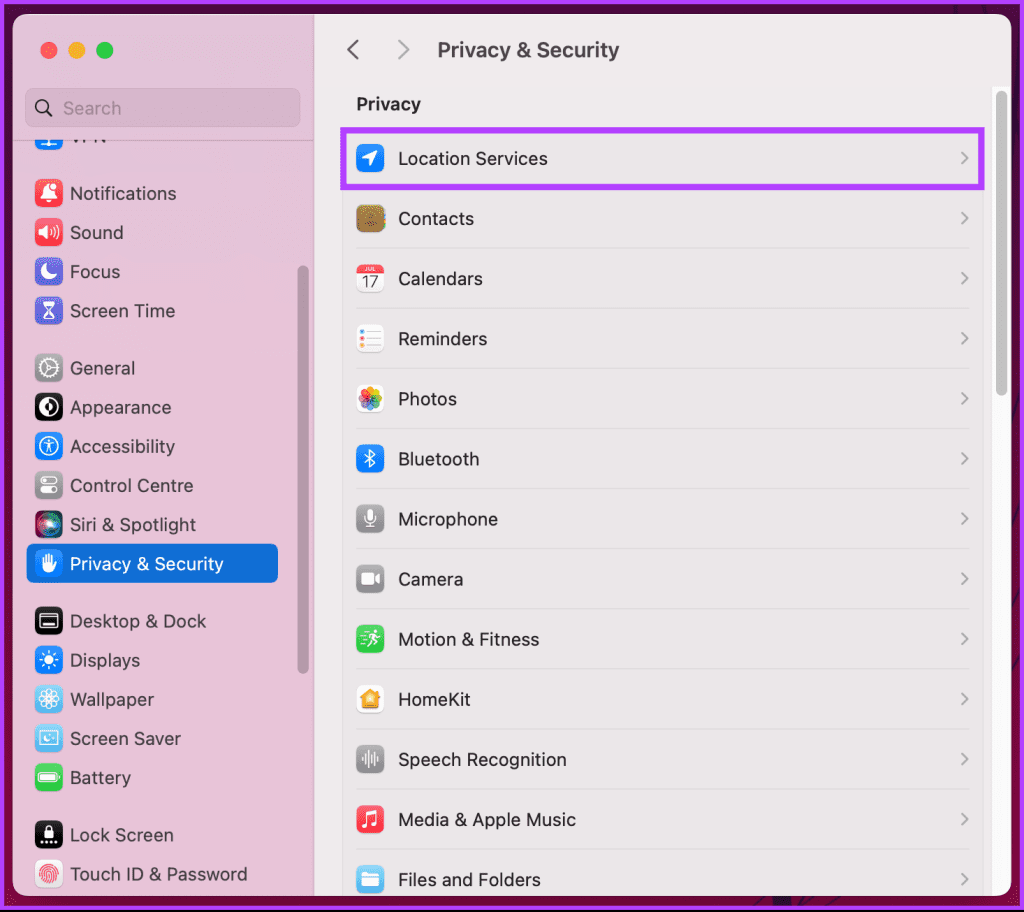Click the Motion & Fitness runner icon

click(370, 639)
